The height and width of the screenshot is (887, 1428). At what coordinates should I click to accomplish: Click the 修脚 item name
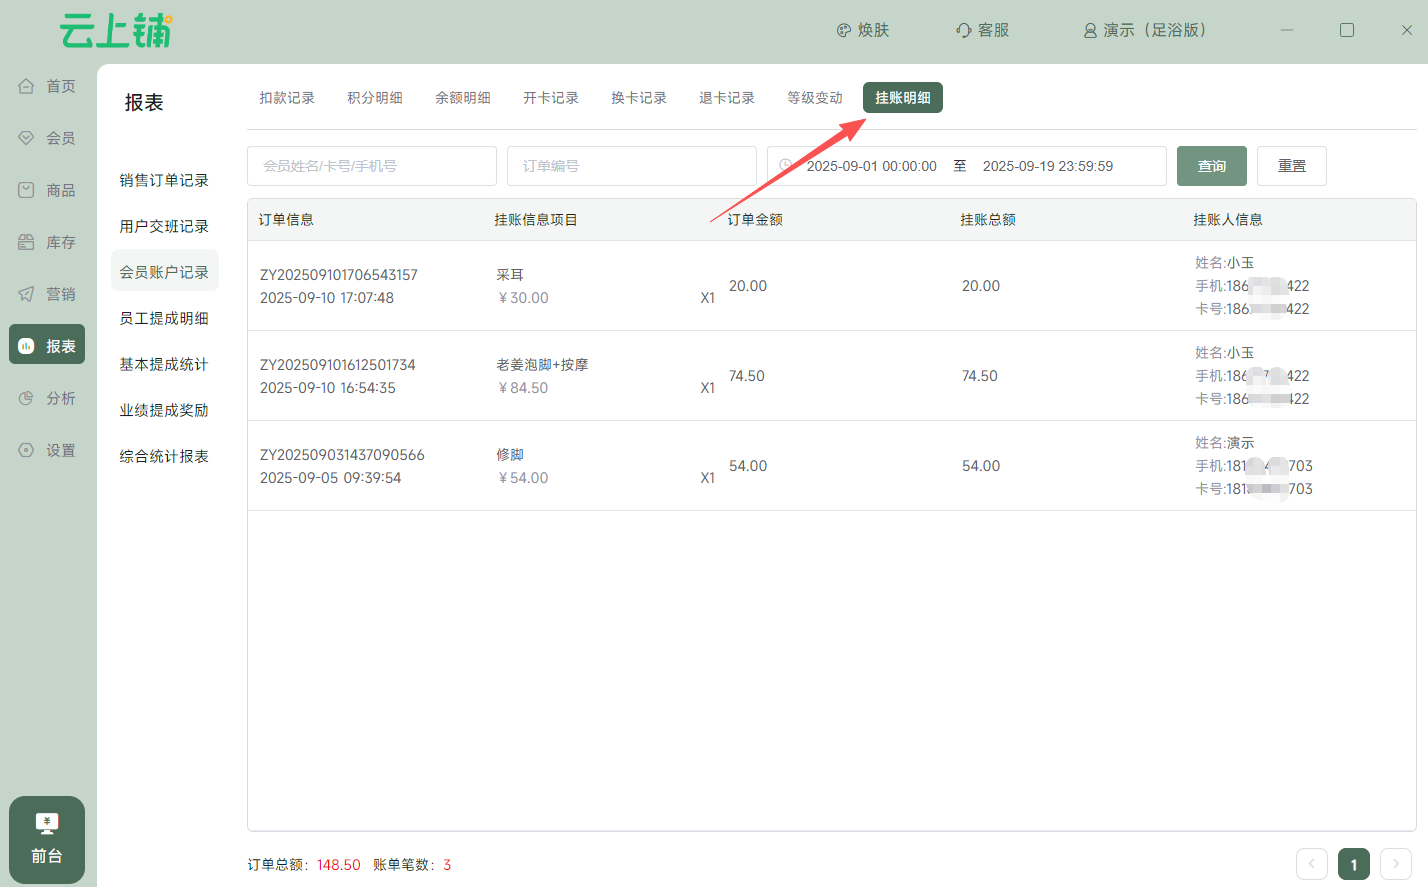coord(510,455)
